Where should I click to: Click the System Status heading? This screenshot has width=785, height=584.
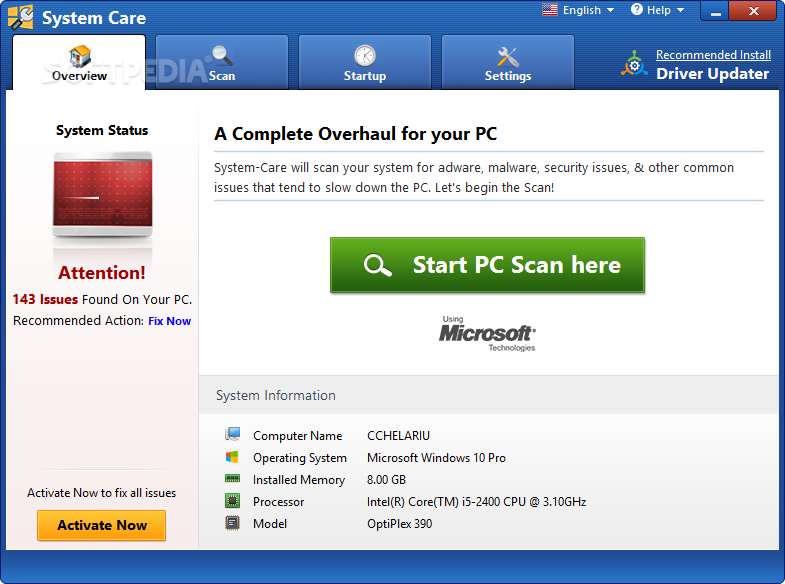(x=102, y=131)
